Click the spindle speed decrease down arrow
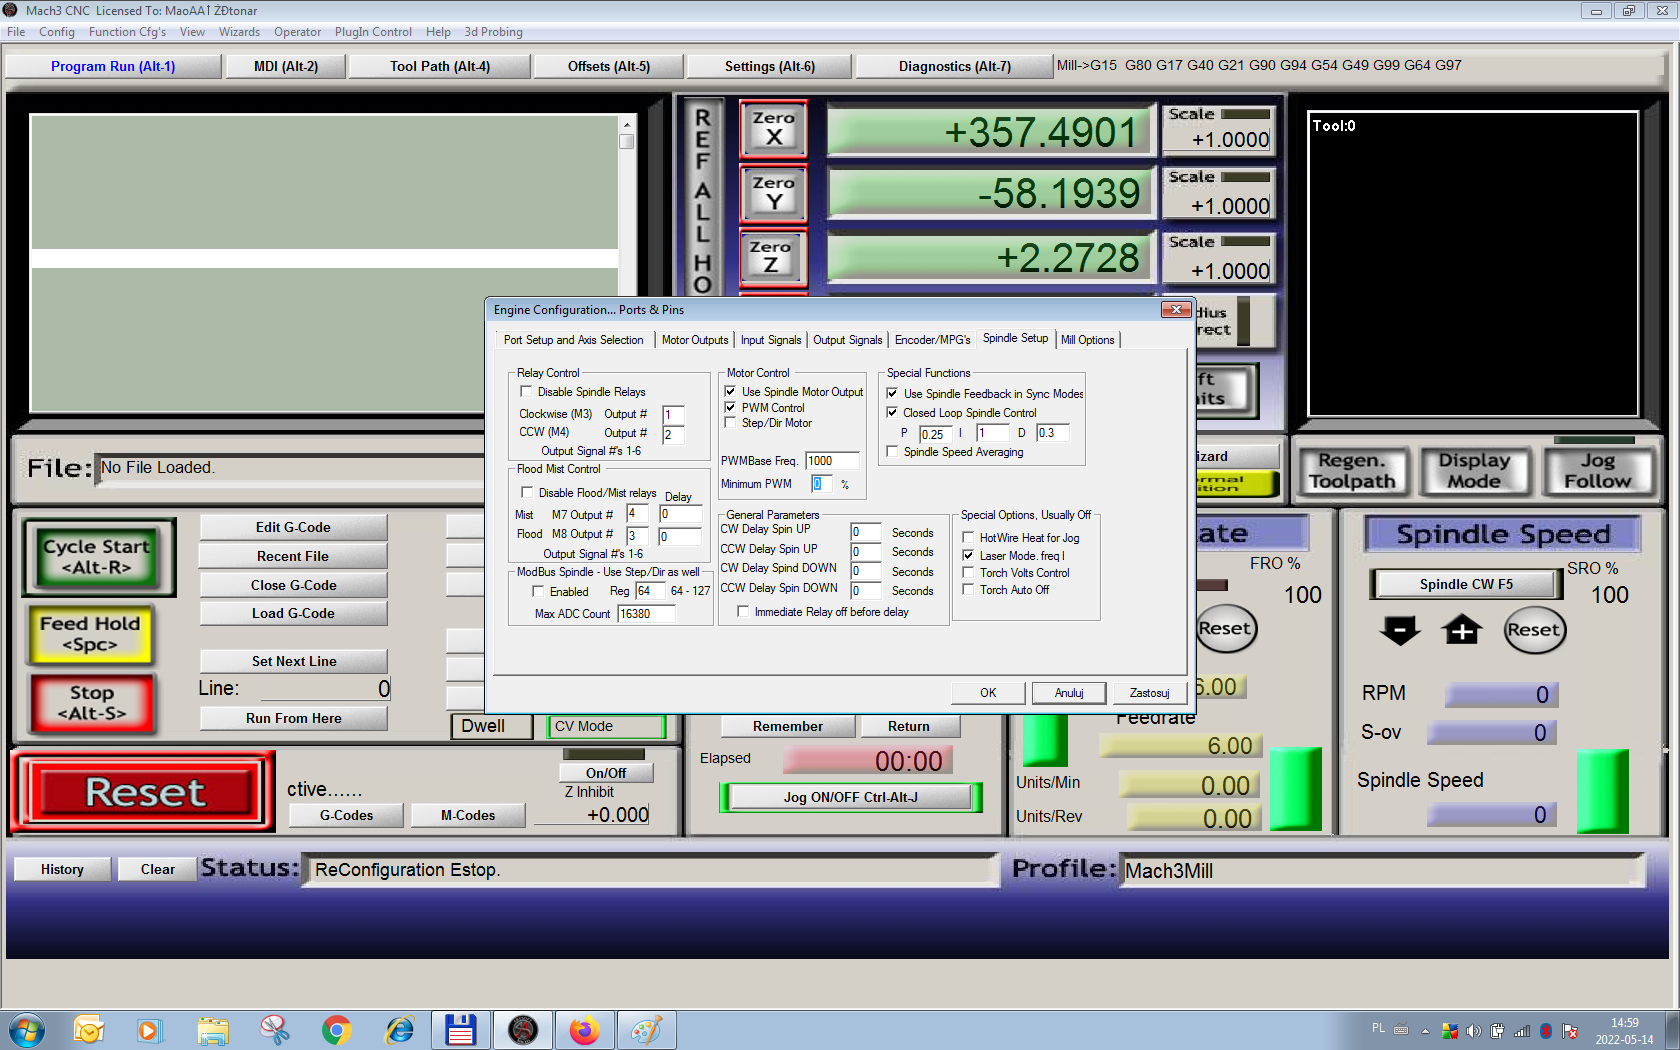Screen dimensions: 1680x1050 [x=1400, y=630]
